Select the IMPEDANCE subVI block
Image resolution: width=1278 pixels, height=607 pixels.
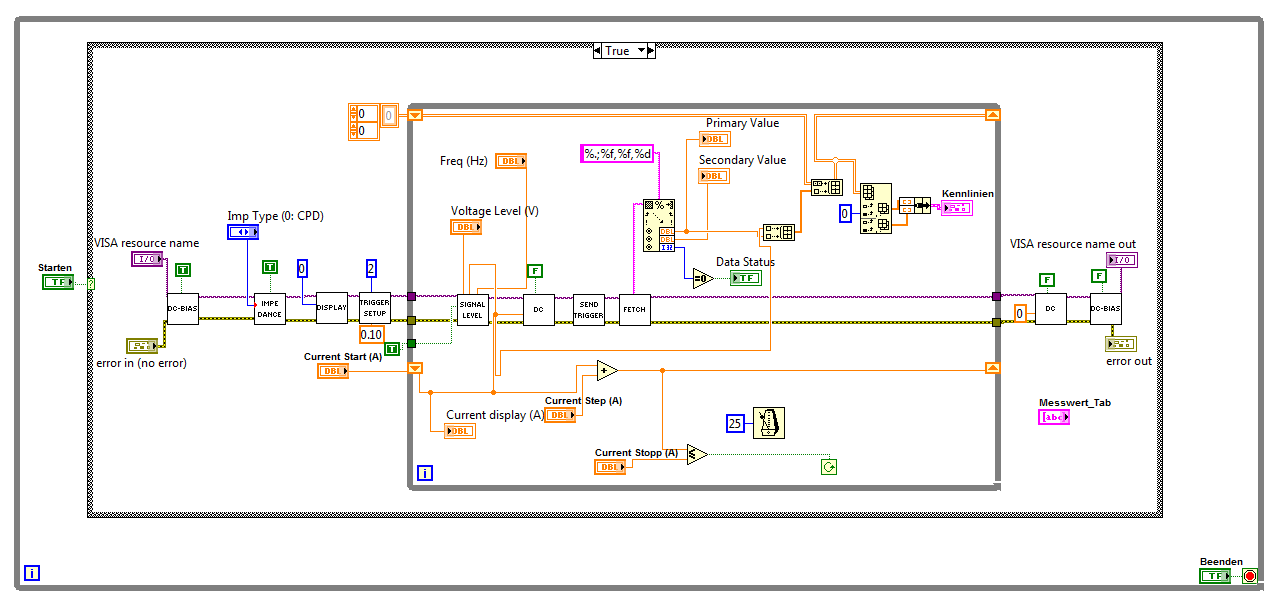pos(270,309)
